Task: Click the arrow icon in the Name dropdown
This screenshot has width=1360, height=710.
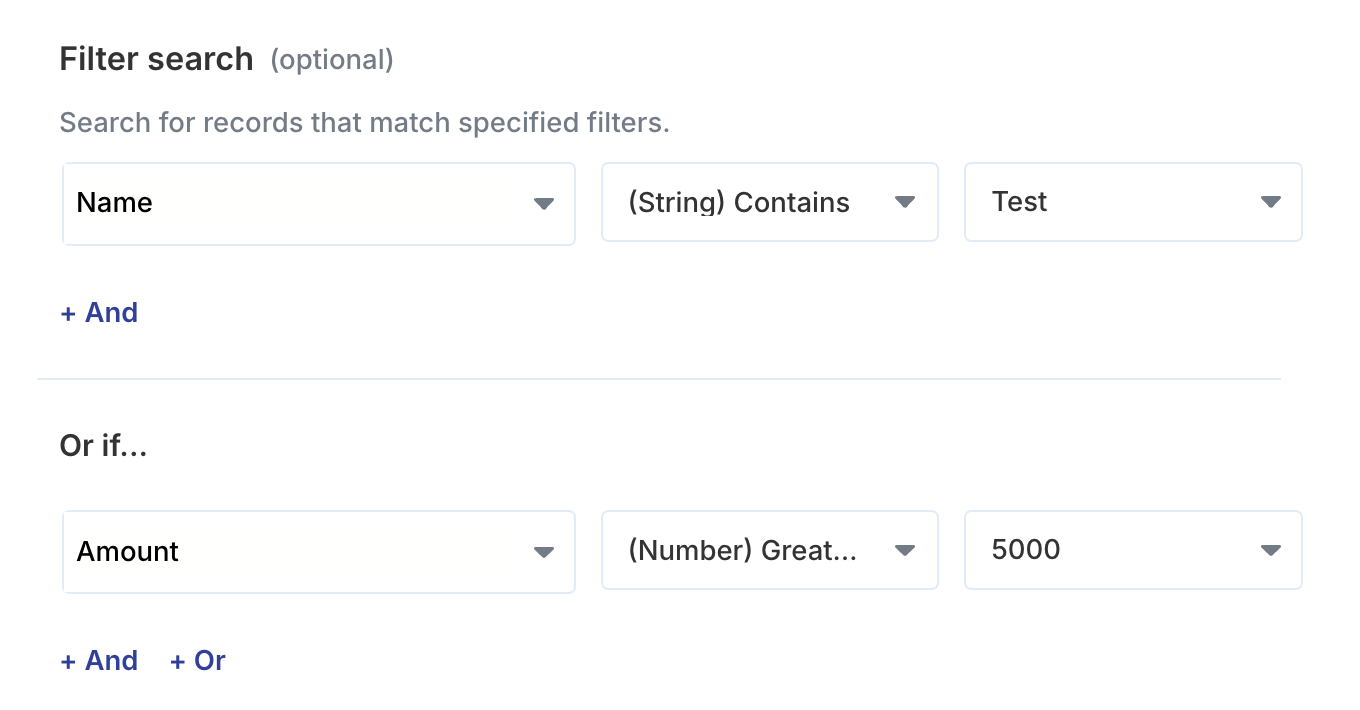Action: pyautogui.click(x=544, y=204)
